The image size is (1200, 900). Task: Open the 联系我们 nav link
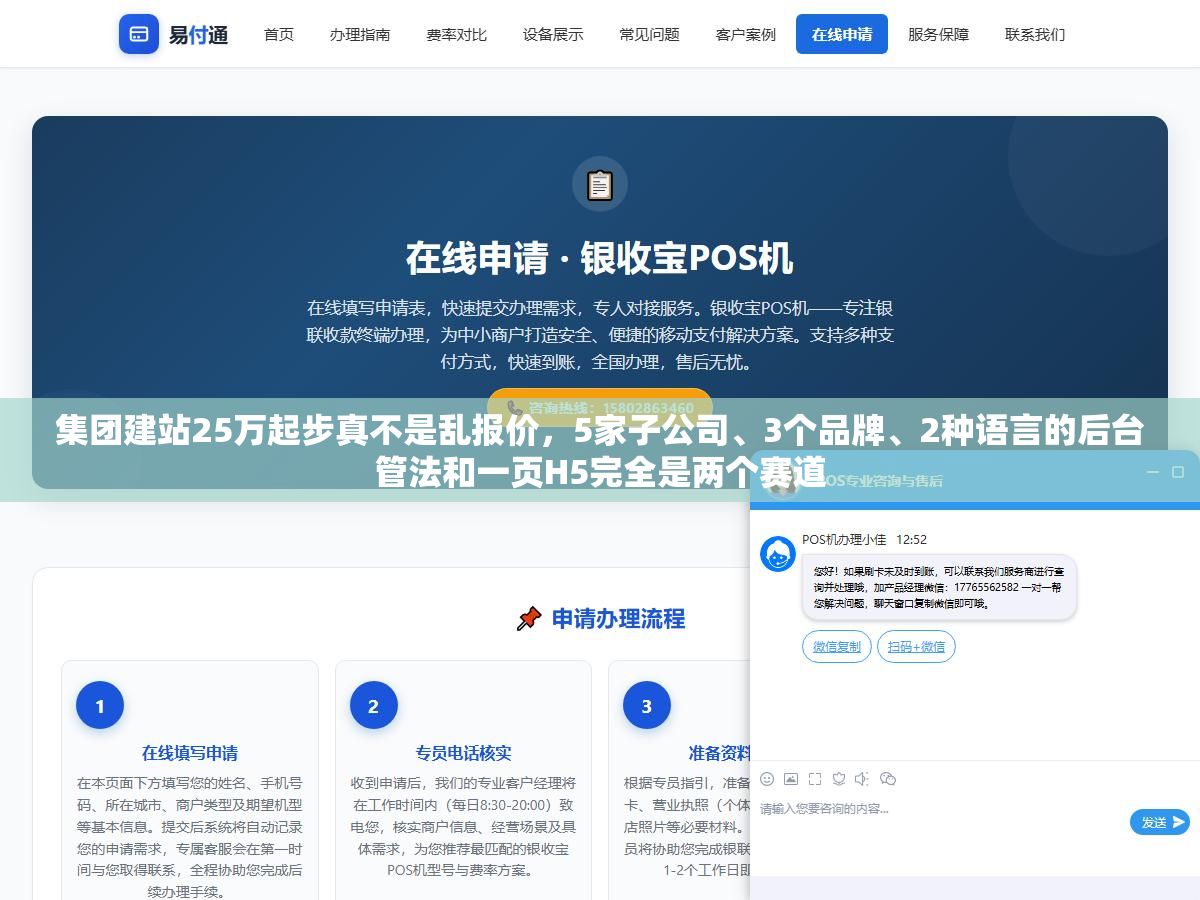pos(1035,34)
